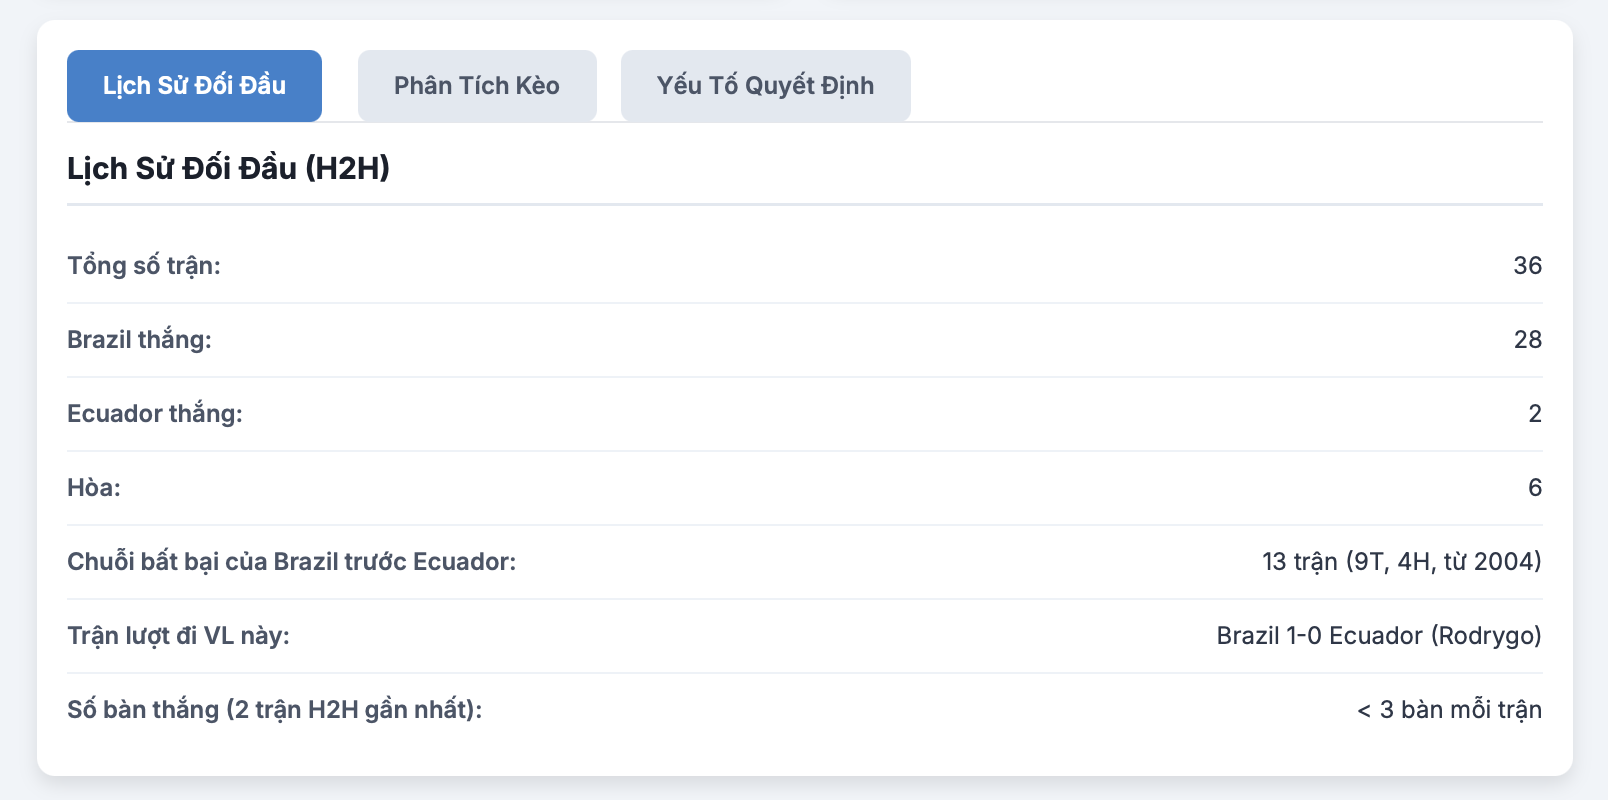Select the draws value 6
This screenshot has height=800, width=1608.
point(1535,488)
